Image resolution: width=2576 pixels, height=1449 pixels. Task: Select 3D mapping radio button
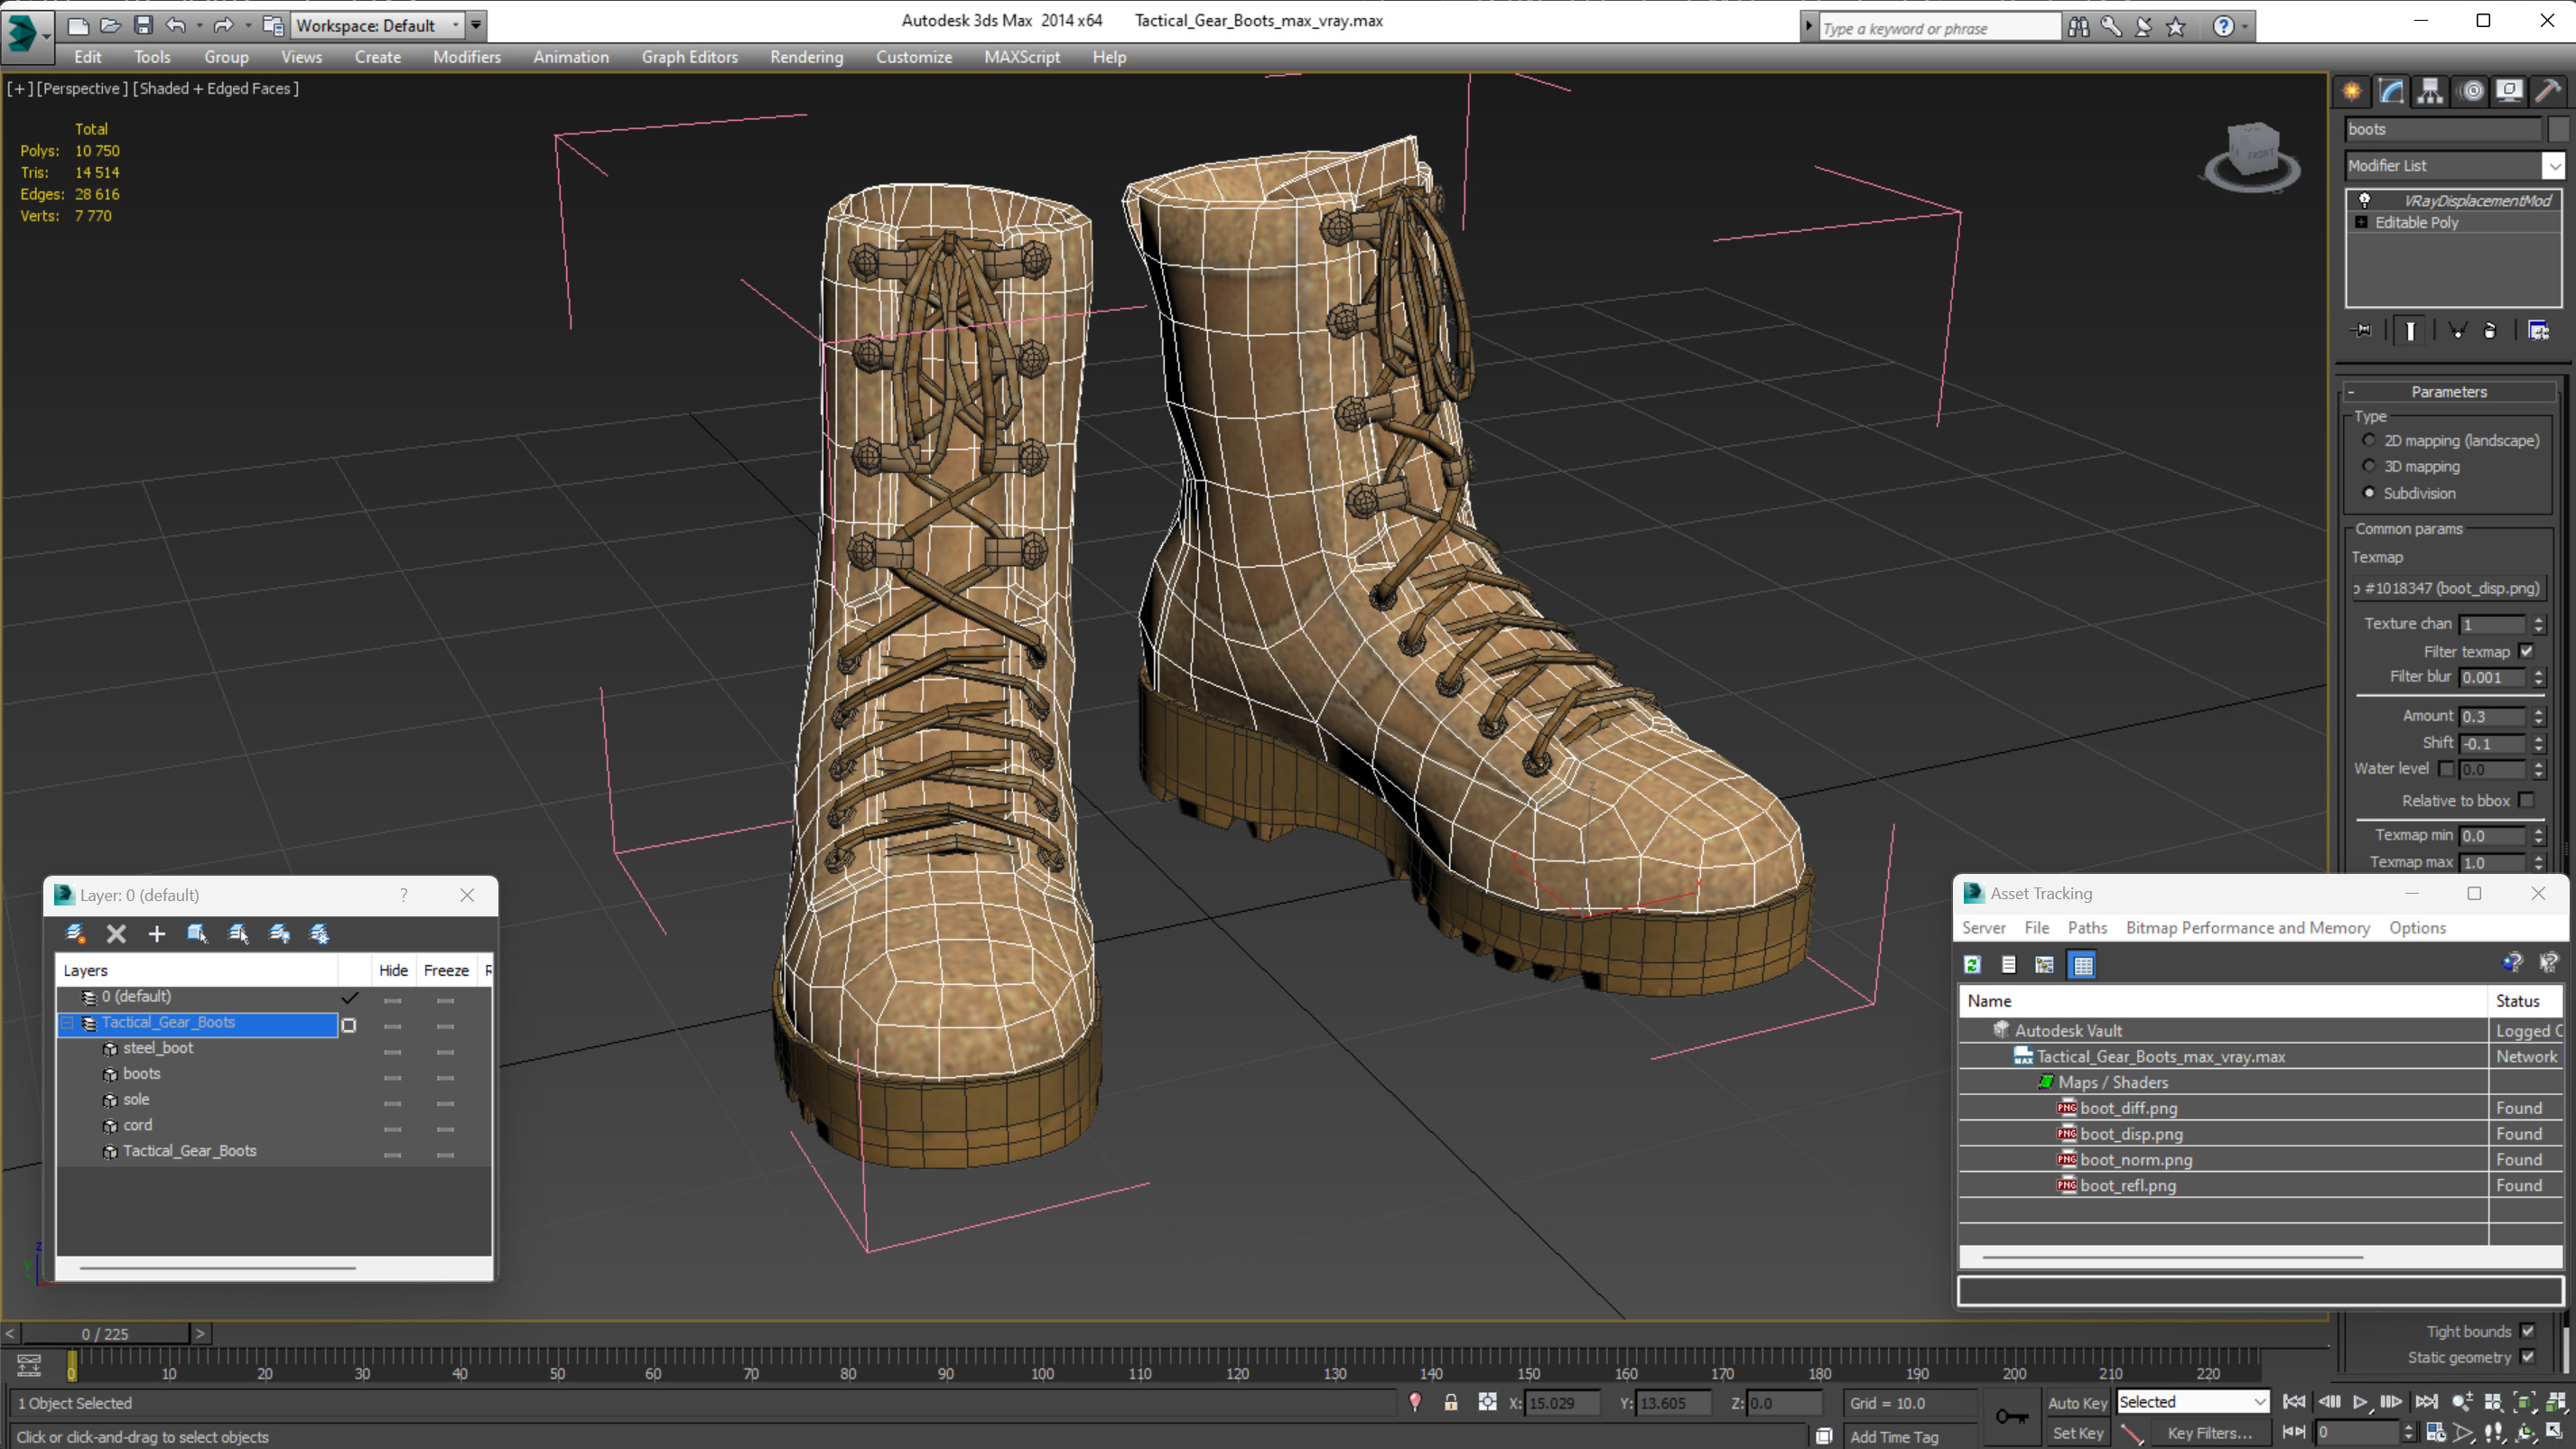[2369, 466]
